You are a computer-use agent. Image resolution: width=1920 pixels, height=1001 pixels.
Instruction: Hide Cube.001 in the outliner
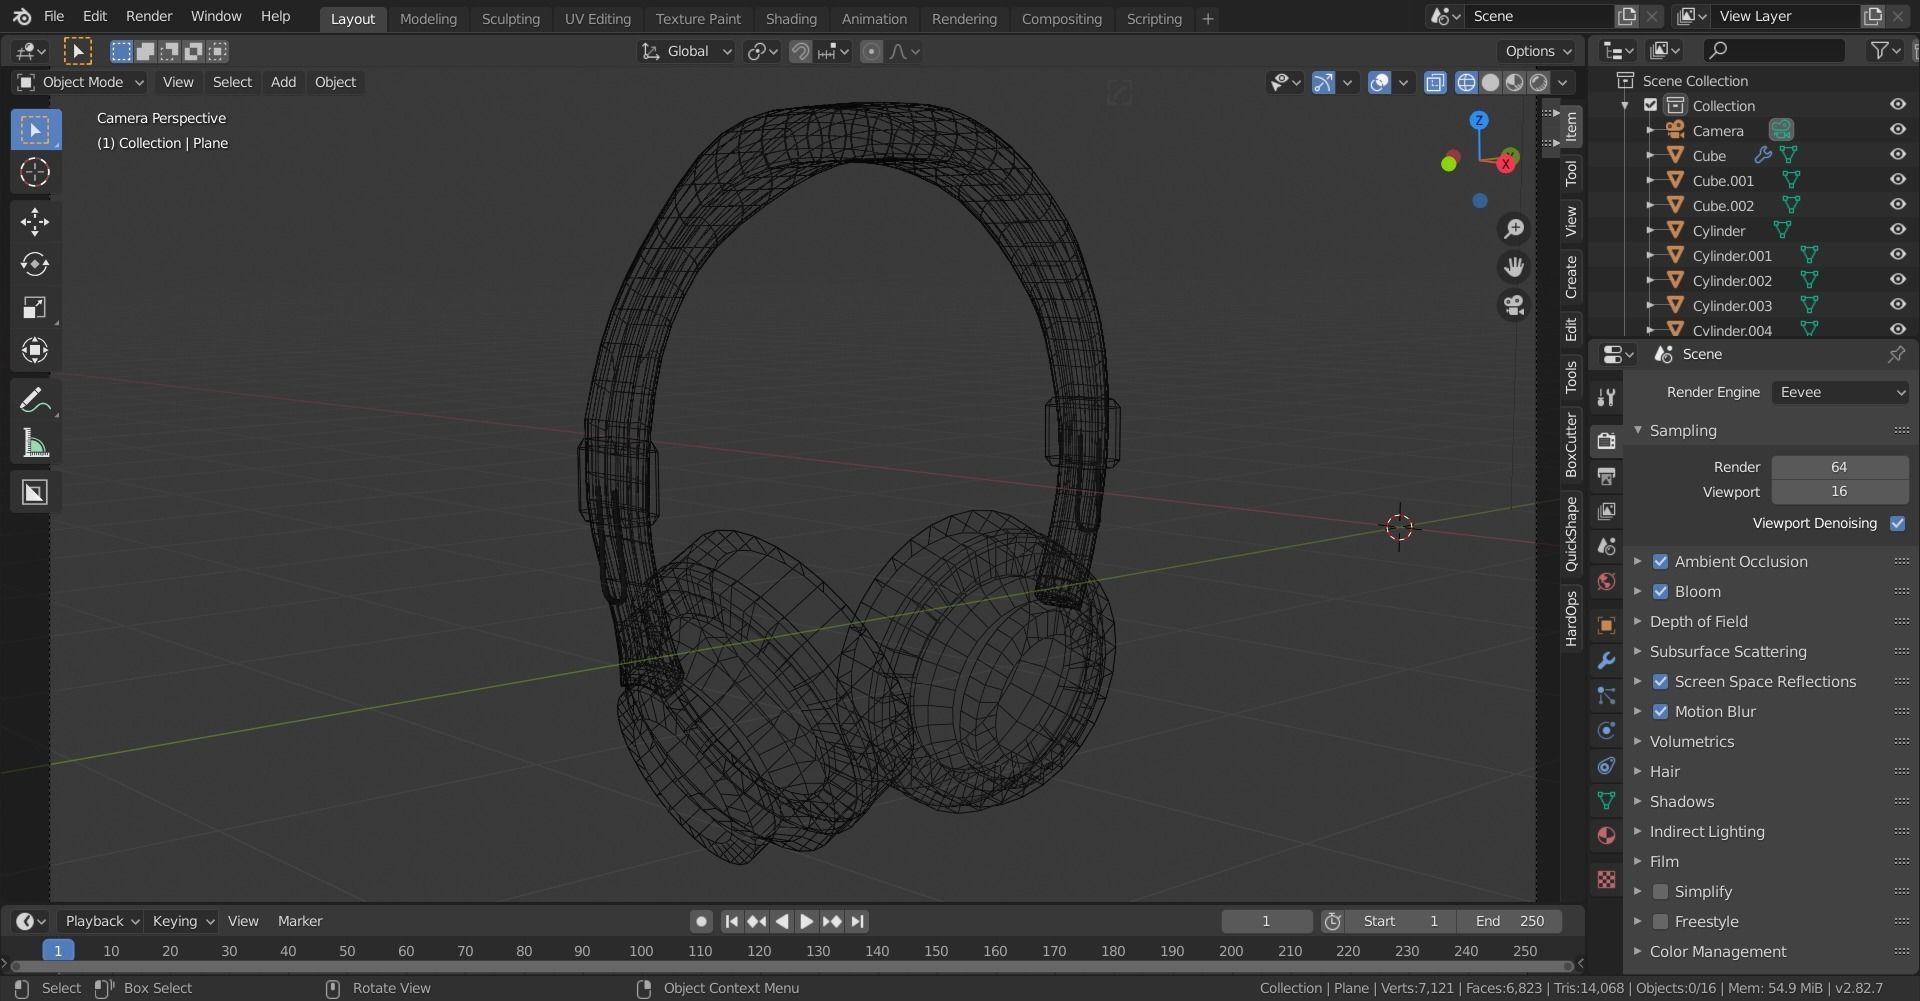click(1897, 180)
